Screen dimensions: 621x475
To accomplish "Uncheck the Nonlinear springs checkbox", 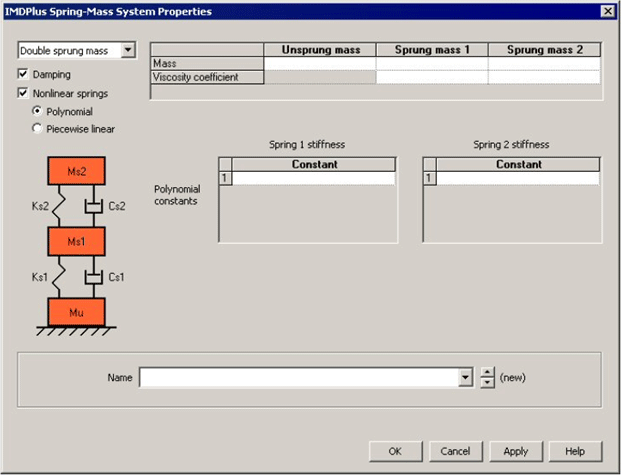I will [x=23, y=93].
